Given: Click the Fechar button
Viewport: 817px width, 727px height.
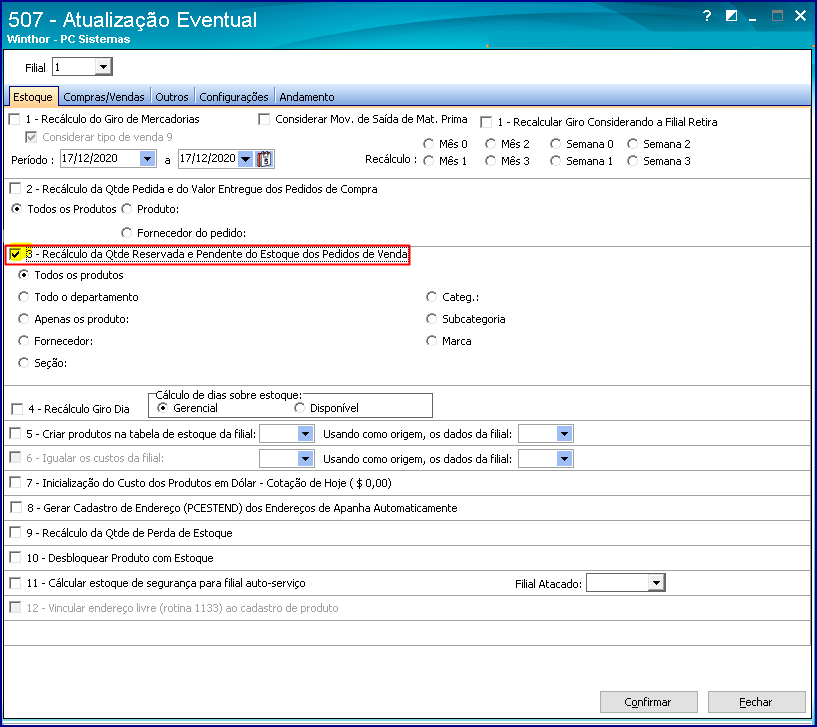Looking at the screenshot, I should pos(756,702).
